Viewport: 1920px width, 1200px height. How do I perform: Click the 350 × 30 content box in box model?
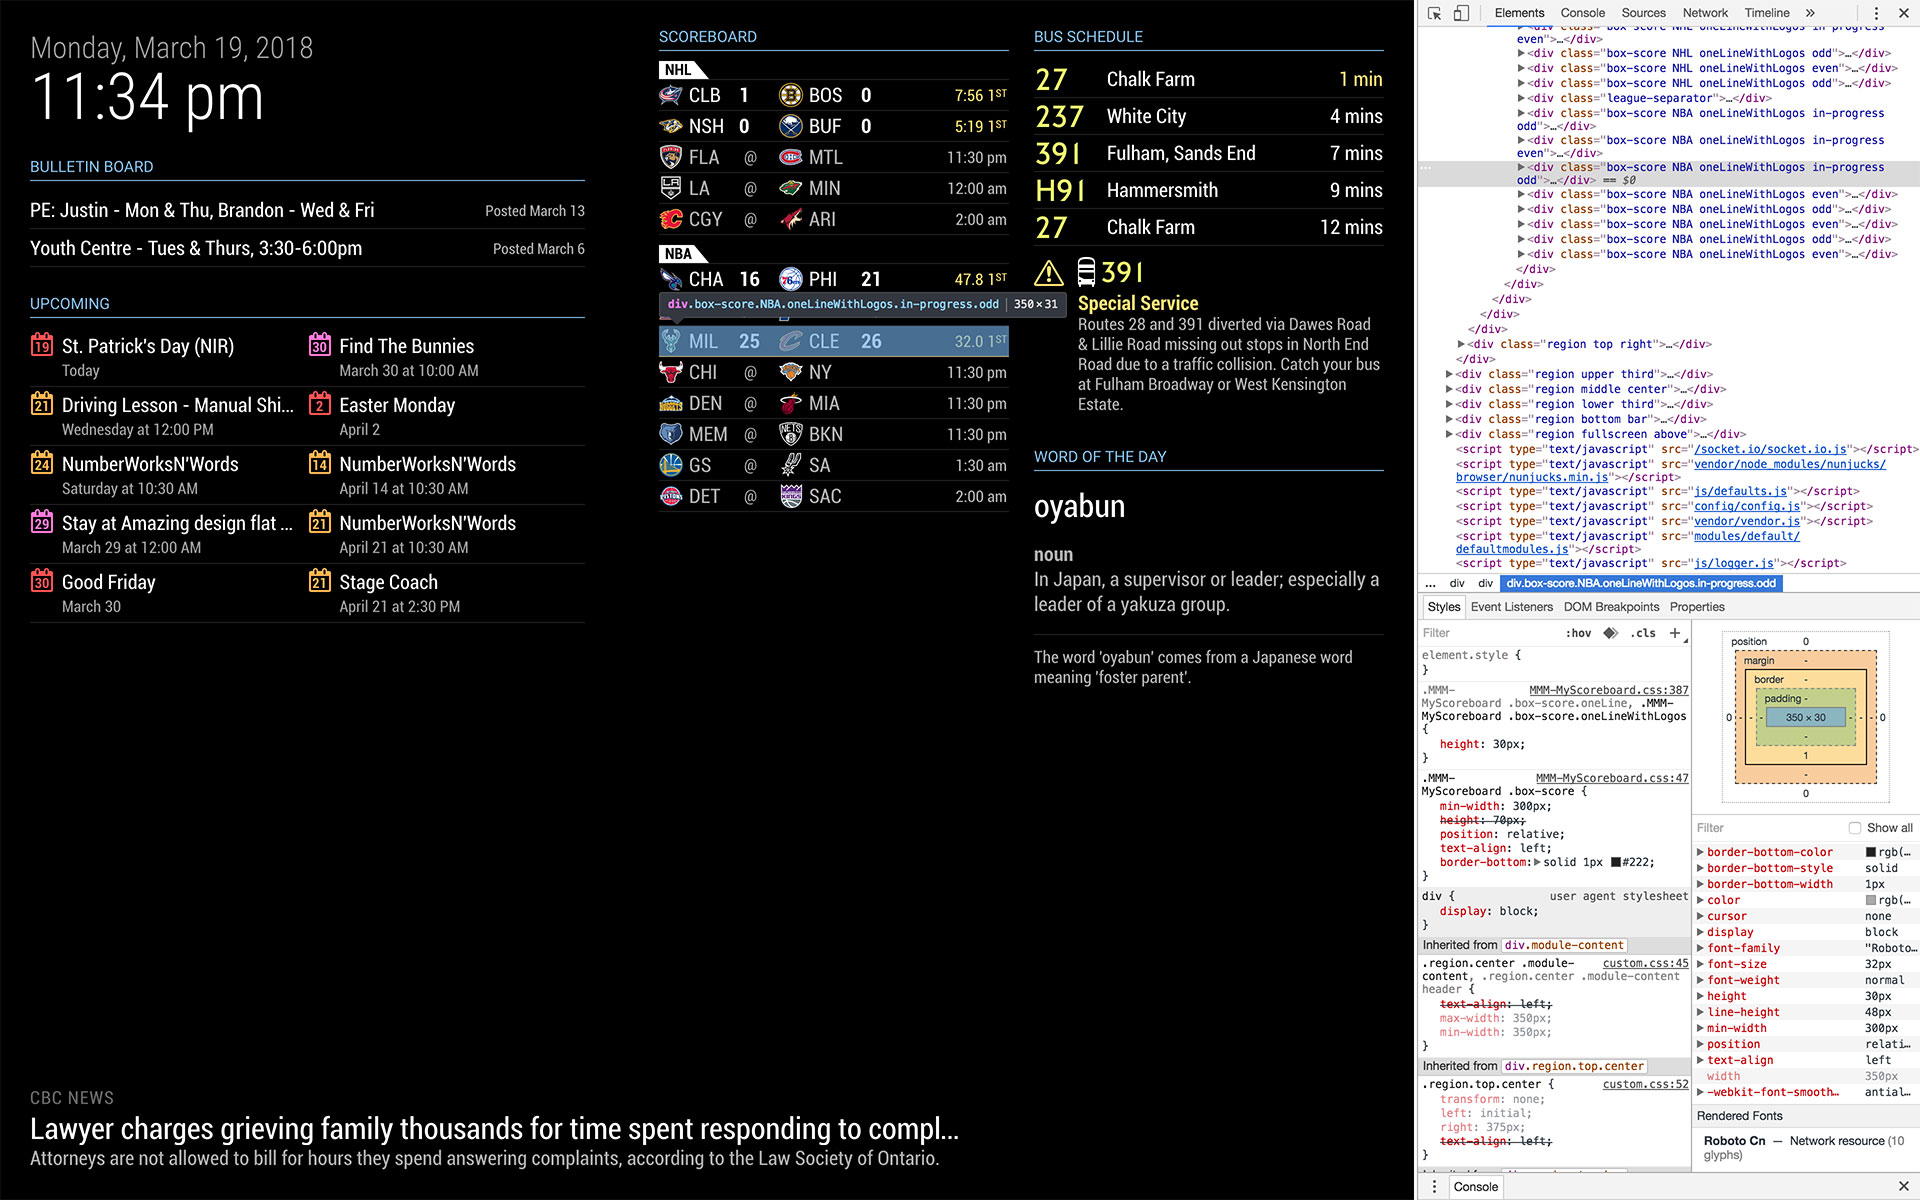[1805, 717]
